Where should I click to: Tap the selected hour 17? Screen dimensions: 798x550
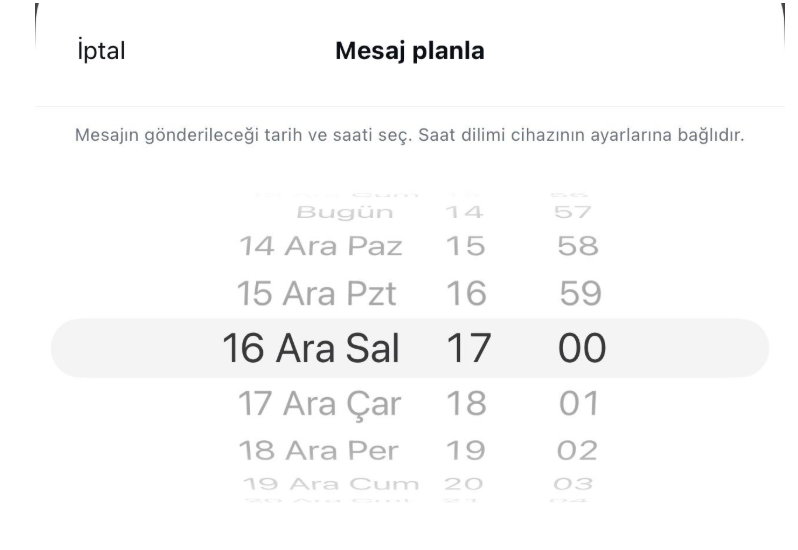pyautogui.click(x=464, y=347)
